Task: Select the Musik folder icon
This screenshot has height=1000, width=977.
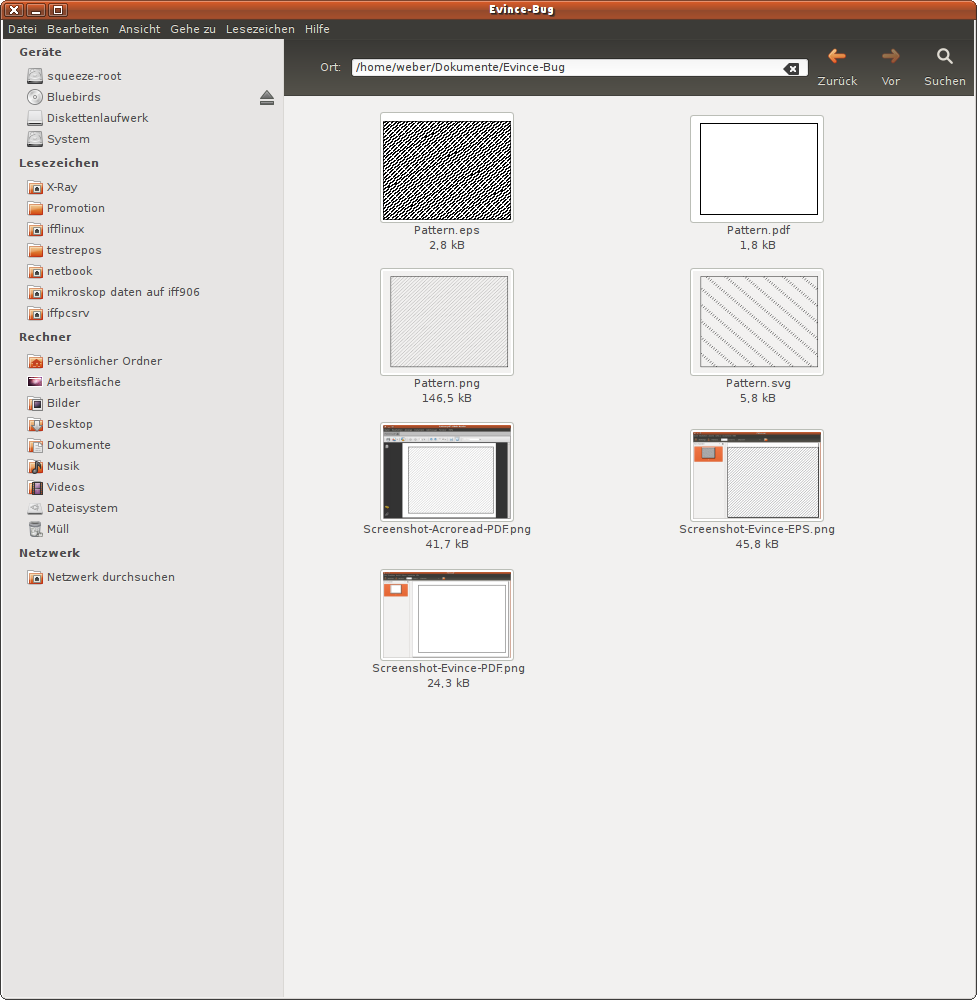Action: point(36,466)
